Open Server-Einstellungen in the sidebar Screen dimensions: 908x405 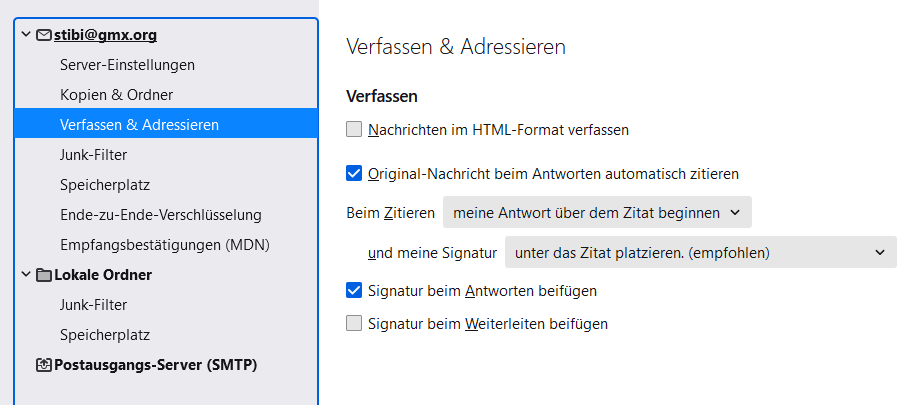(x=127, y=65)
